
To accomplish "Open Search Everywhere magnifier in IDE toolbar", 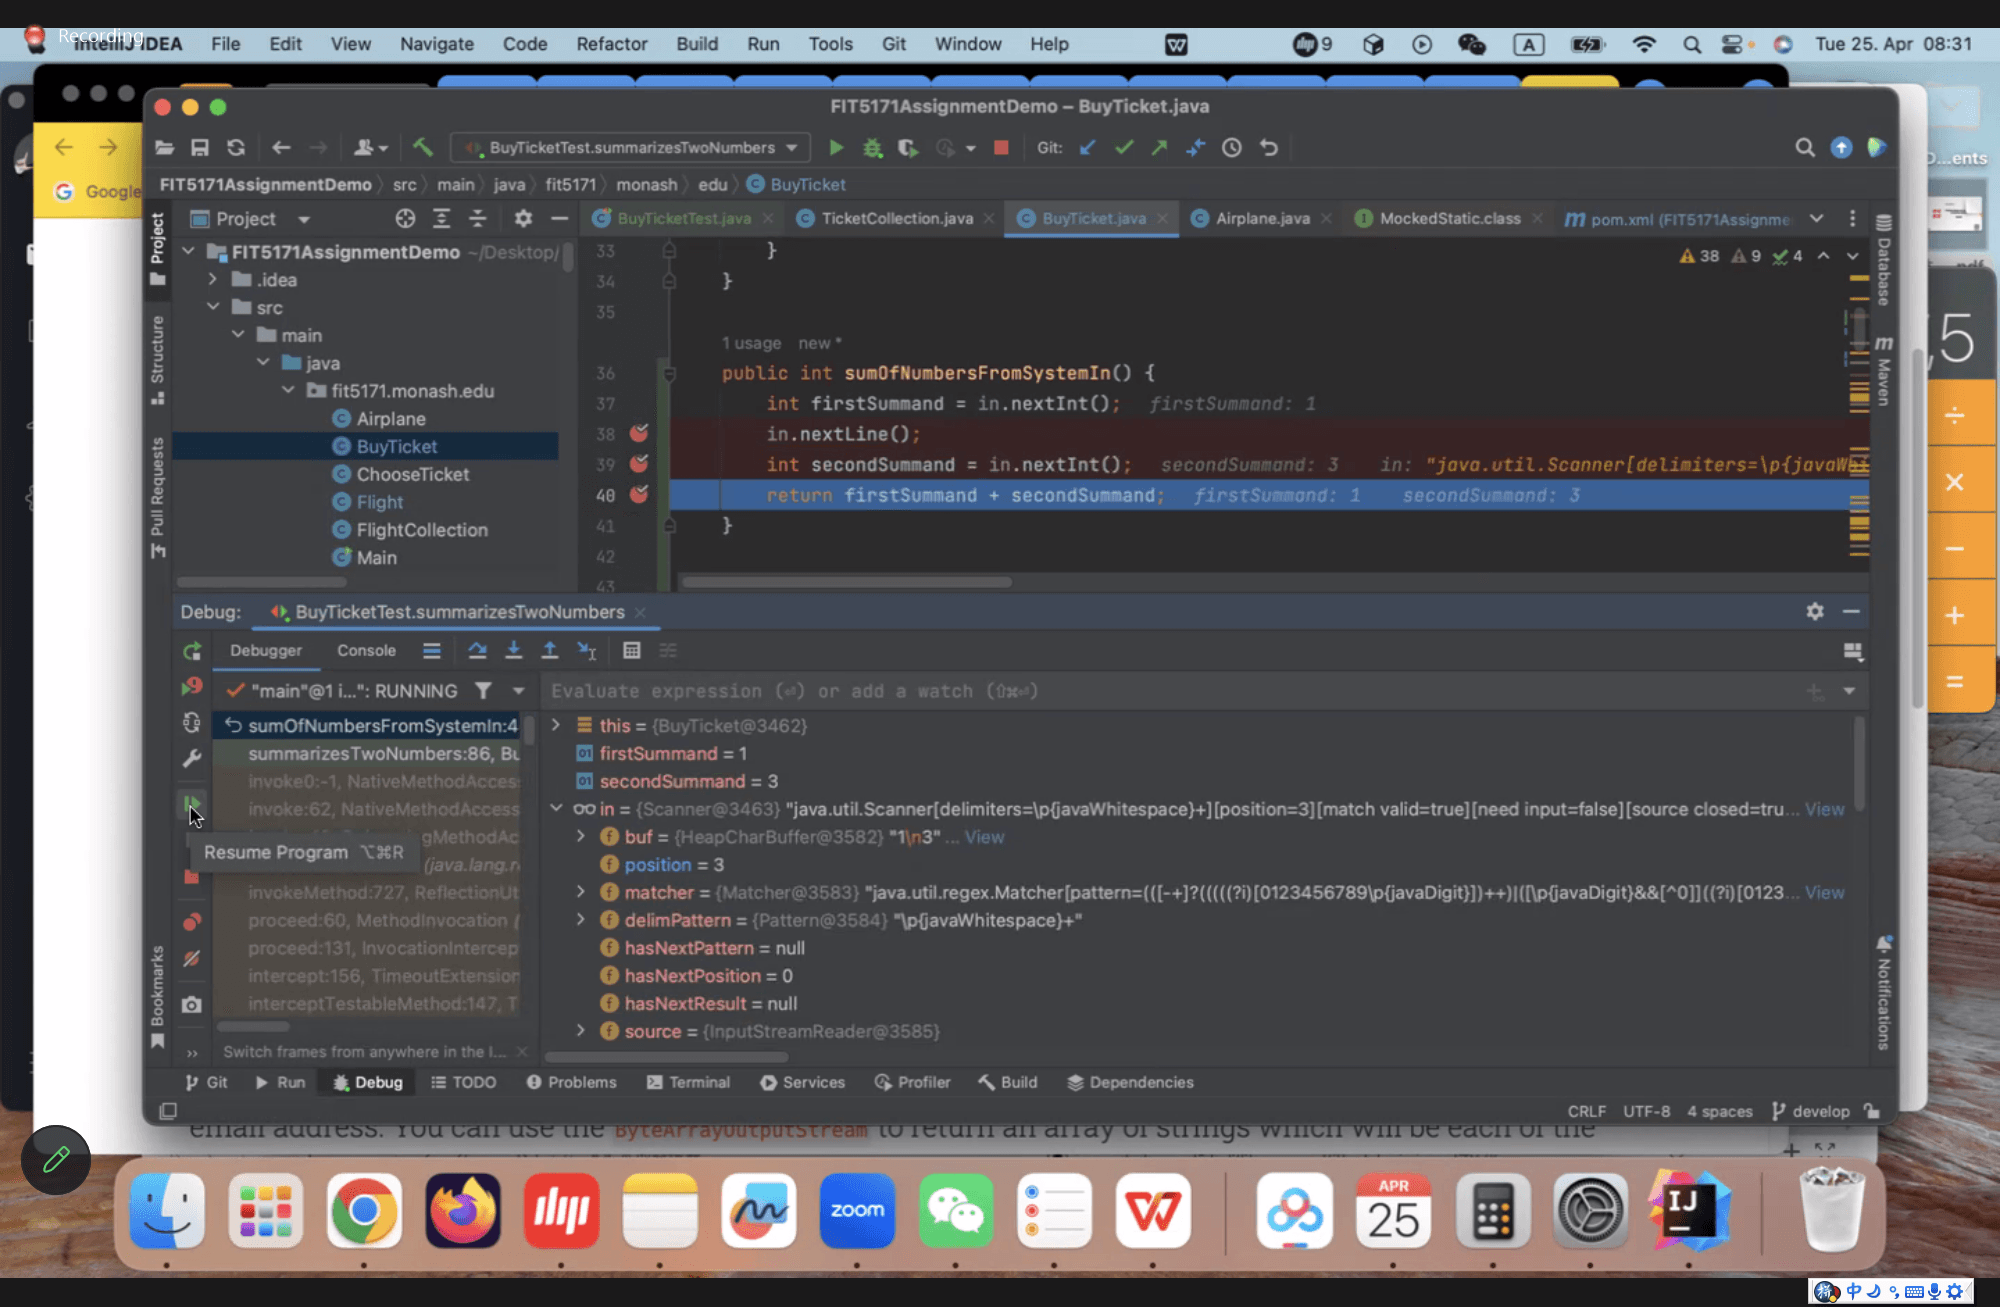I will pos(1804,148).
